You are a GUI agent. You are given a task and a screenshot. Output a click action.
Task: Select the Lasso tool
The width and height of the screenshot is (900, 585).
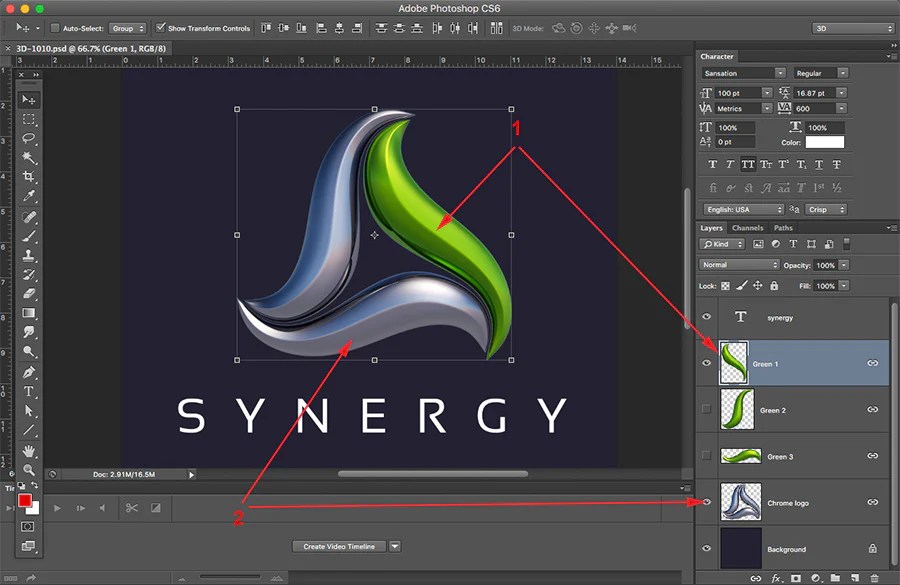(x=29, y=138)
